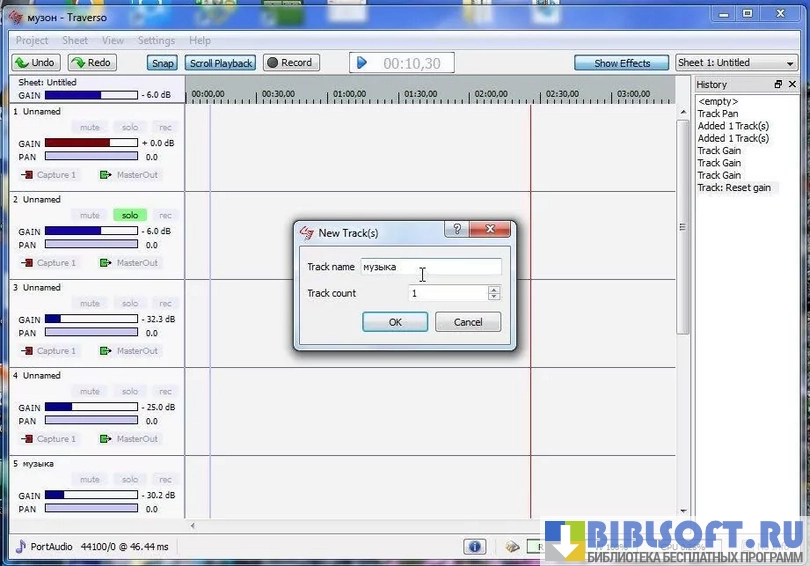Increase Track count with up arrow

pos(493,290)
